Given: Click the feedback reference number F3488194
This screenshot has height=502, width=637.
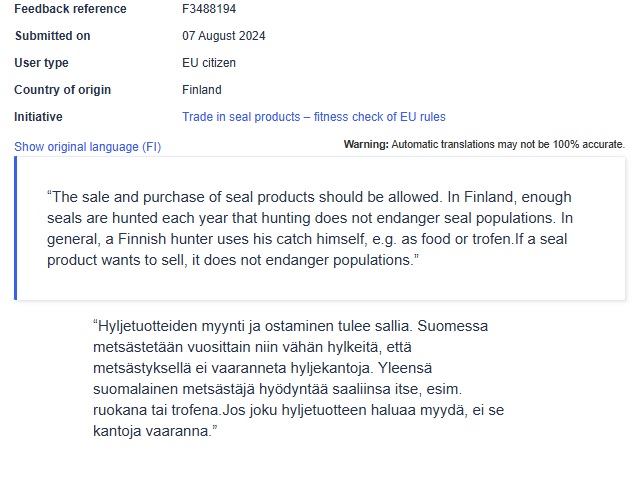Looking at the screenshot, I should coord(211,9).
